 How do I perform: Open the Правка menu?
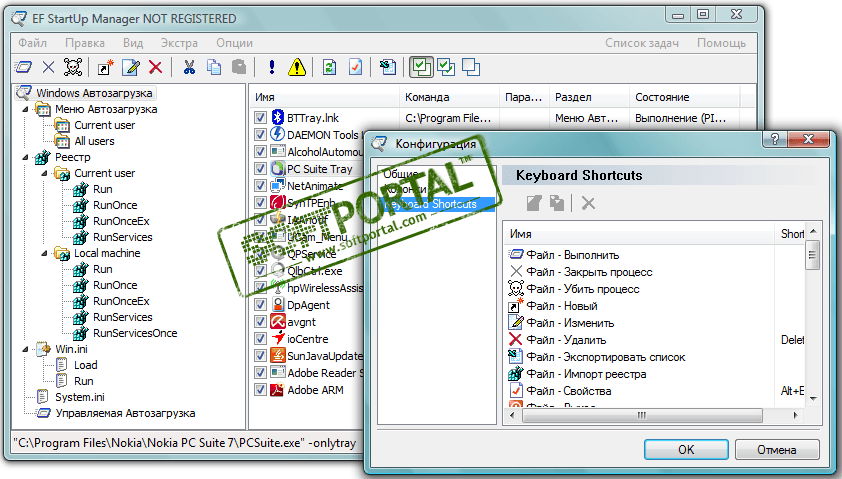tap(85, 43)
